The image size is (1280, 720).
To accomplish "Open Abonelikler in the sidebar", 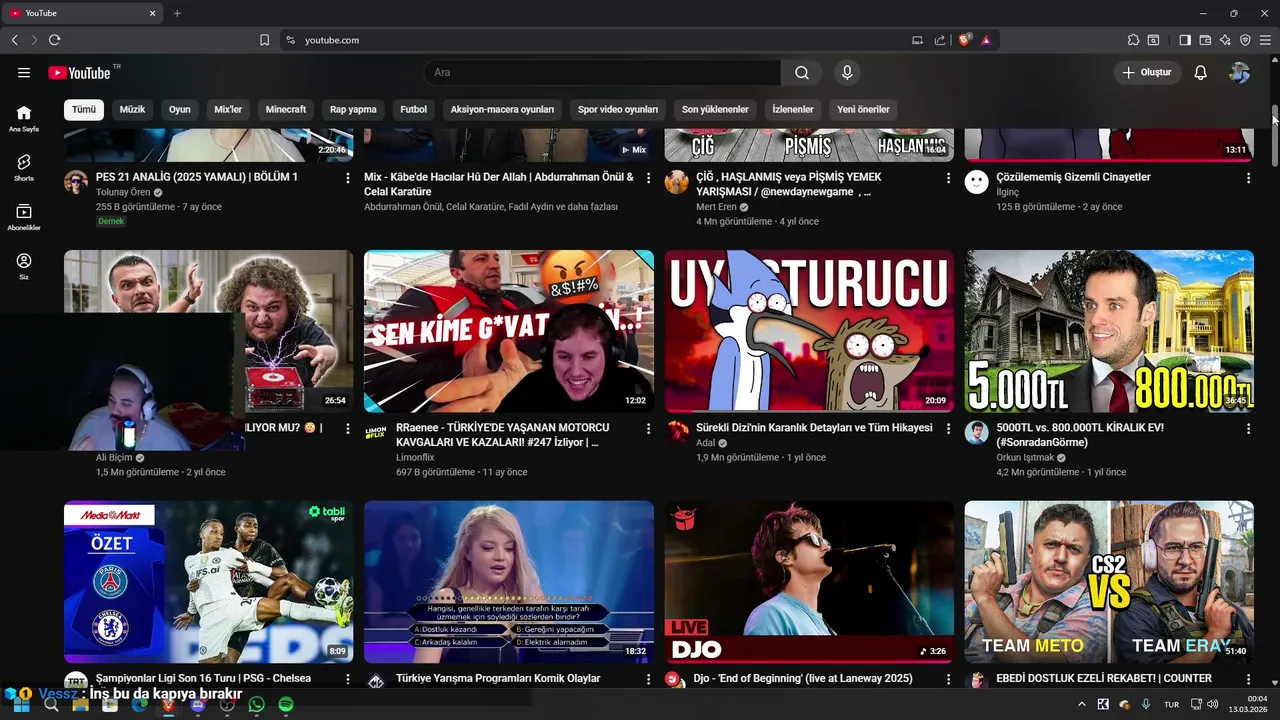I will (x=24, y=217).
